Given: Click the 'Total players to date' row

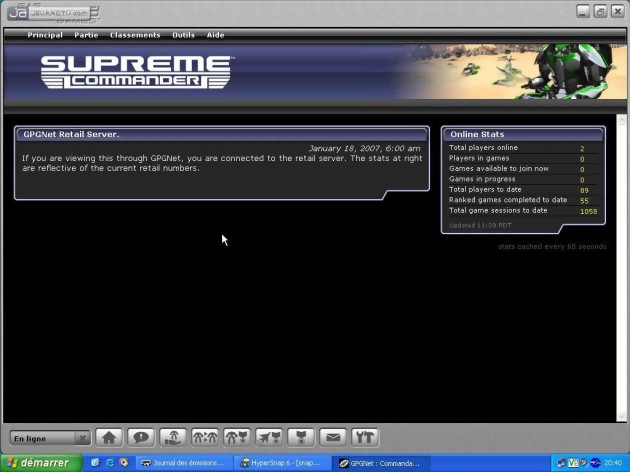Looking at the screenshot, I should (x=523, y=190).
